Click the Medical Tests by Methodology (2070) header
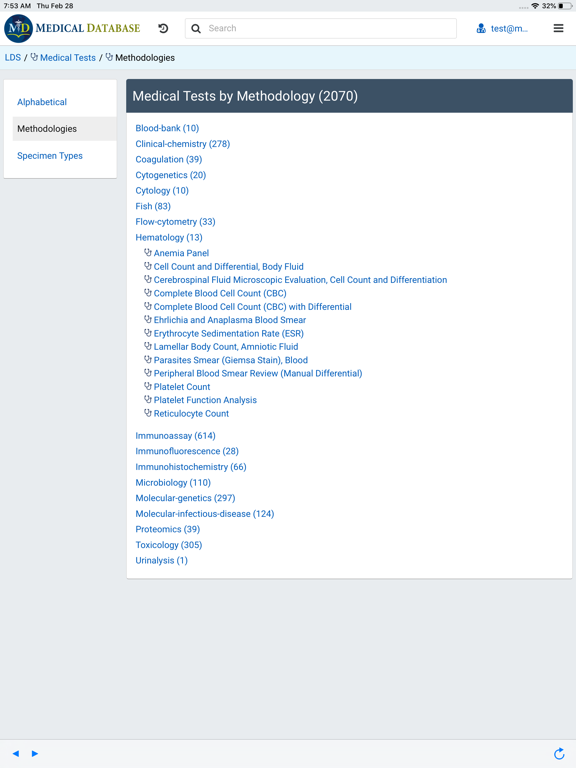Viewport: 576px width, 768px height. click(x=349, y=96)
